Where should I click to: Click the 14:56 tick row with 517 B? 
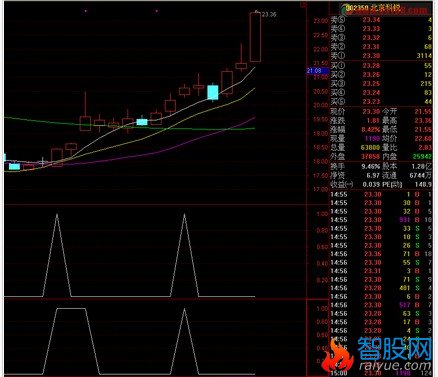[381, 305]
